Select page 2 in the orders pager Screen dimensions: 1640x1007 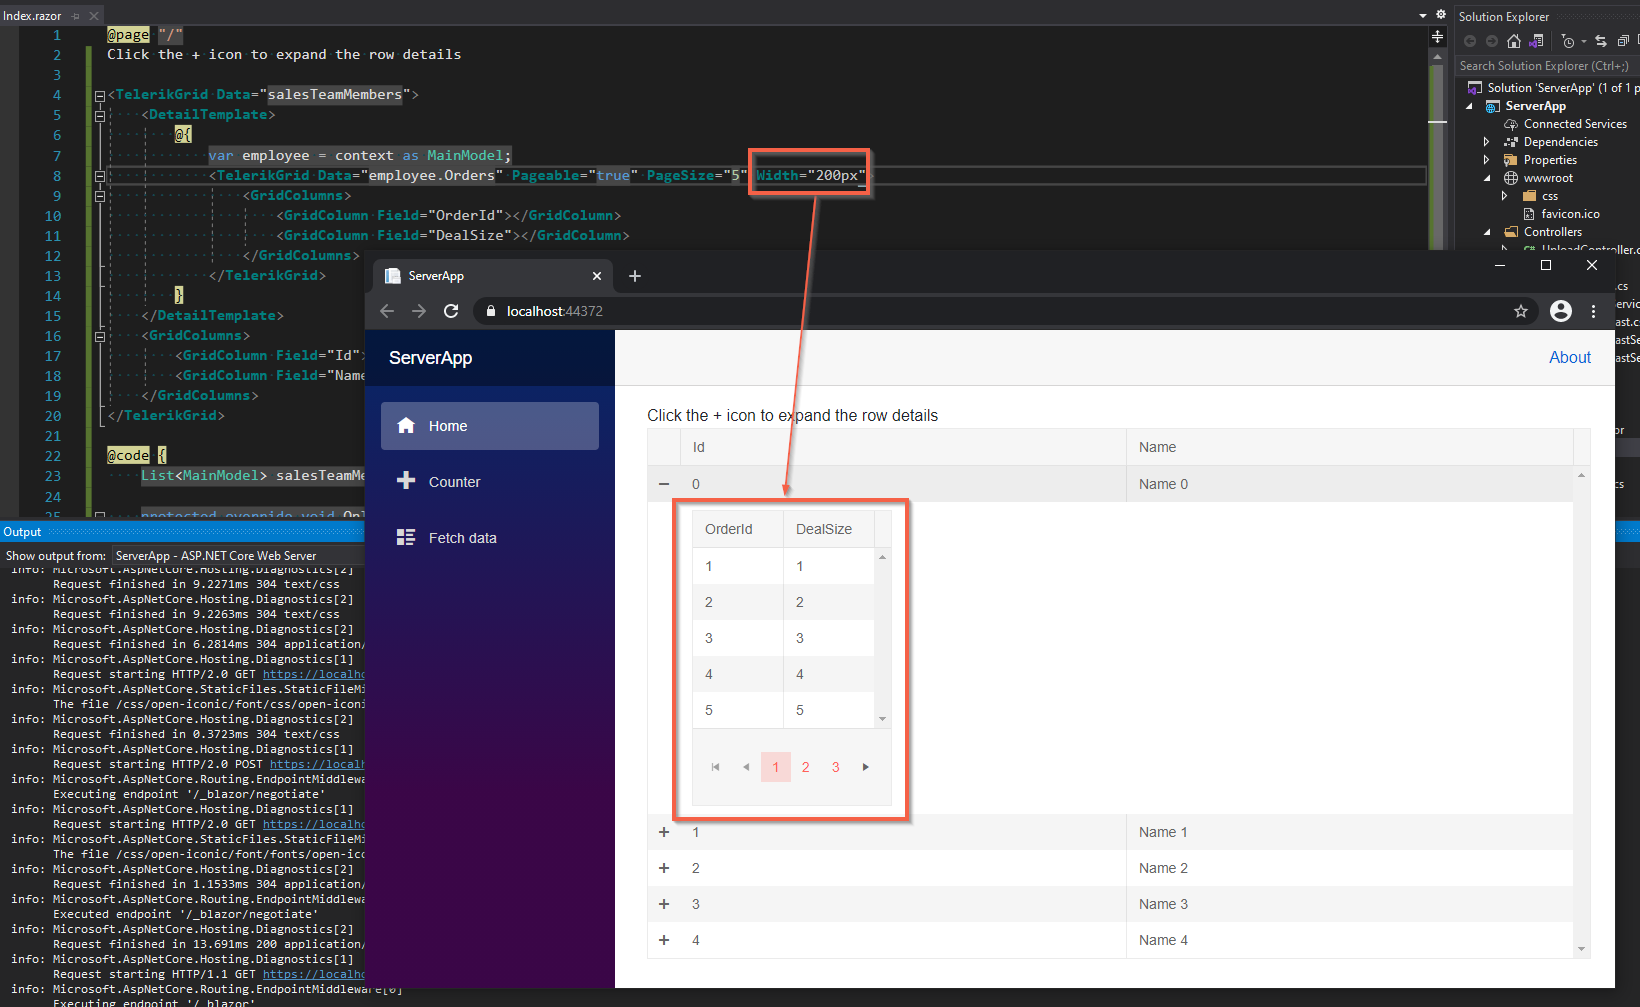806,767
